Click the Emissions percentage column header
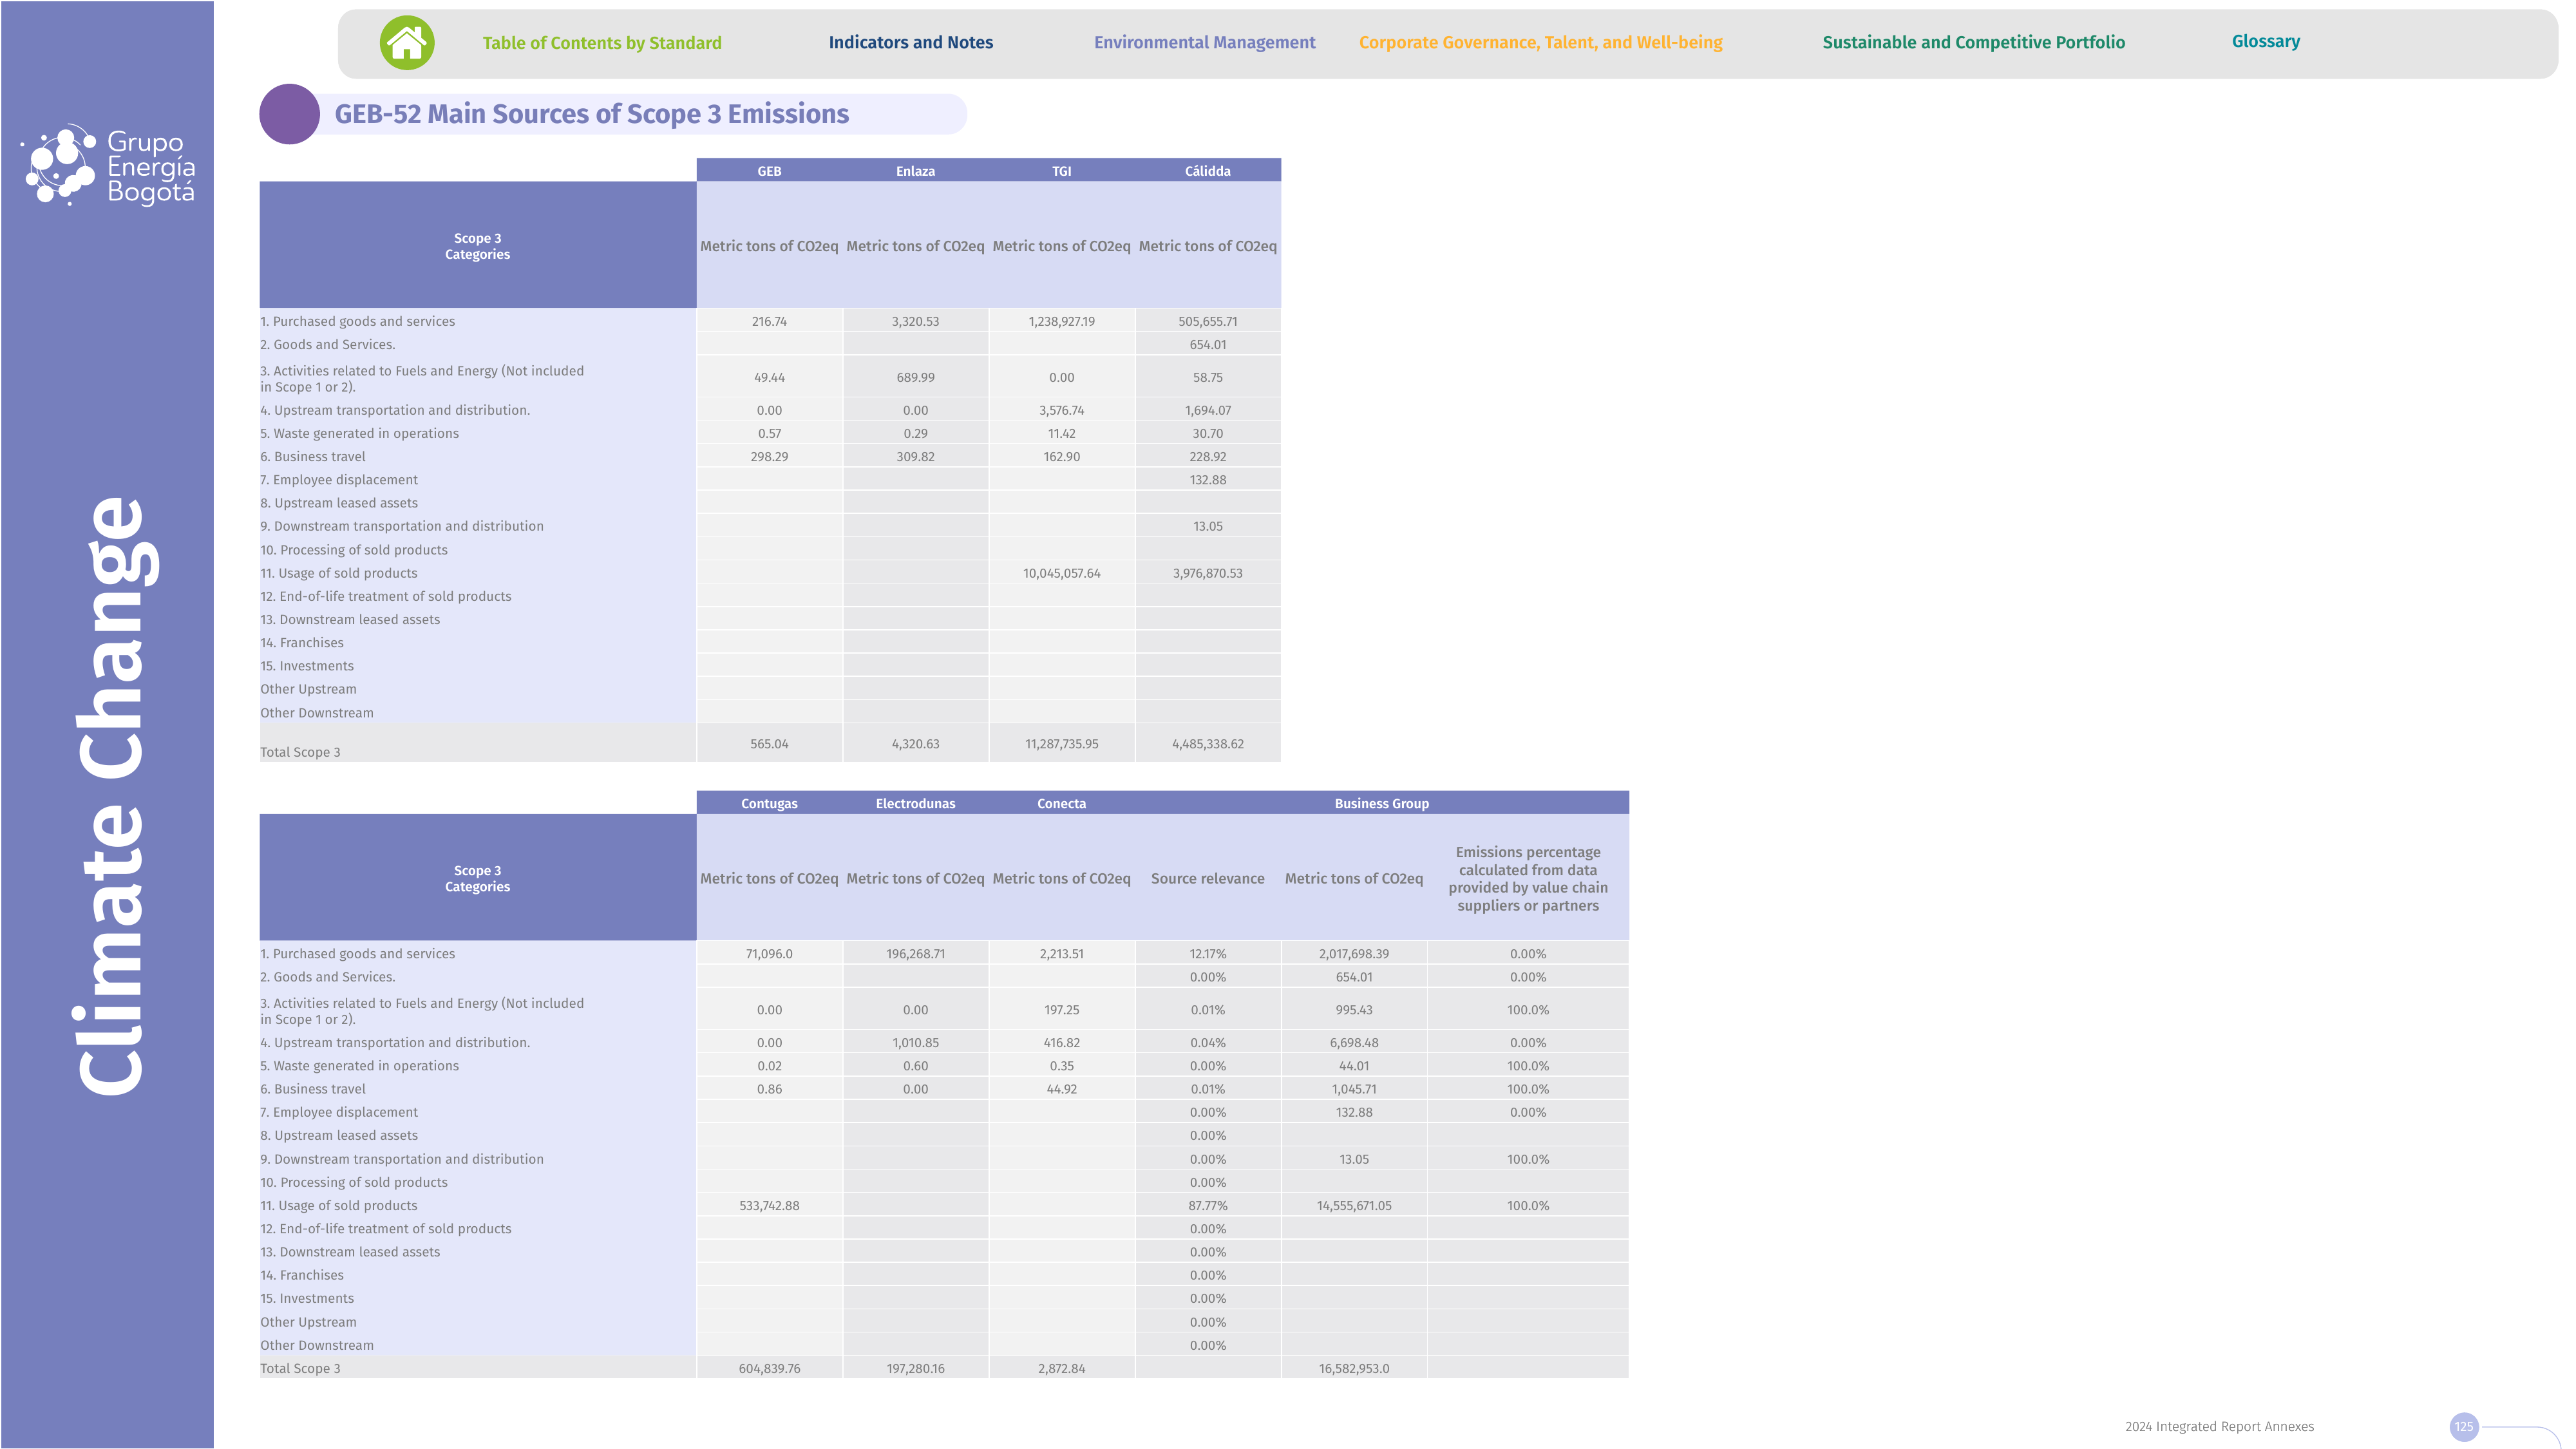The width and height of the screenshot is (2576, 1449). click(1528, 879)
